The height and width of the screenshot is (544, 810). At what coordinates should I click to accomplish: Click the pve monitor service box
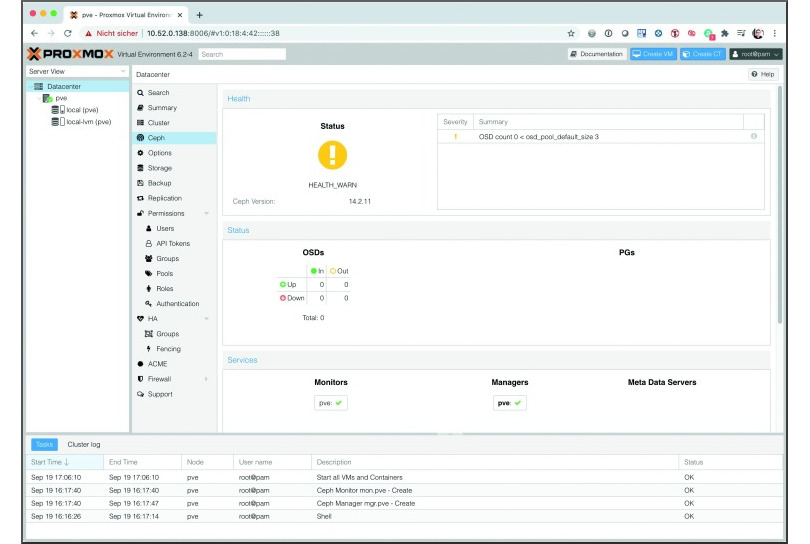(x=331, y=403)
